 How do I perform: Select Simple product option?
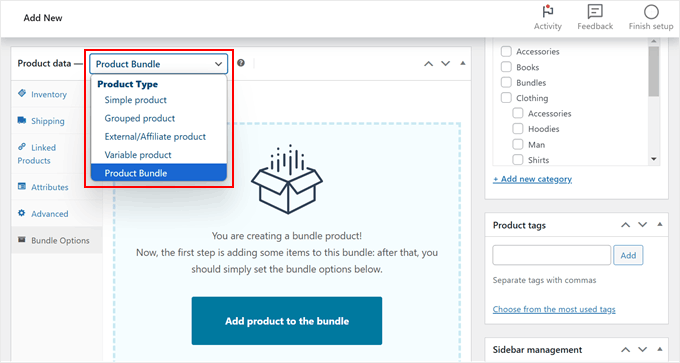point(159,100)
